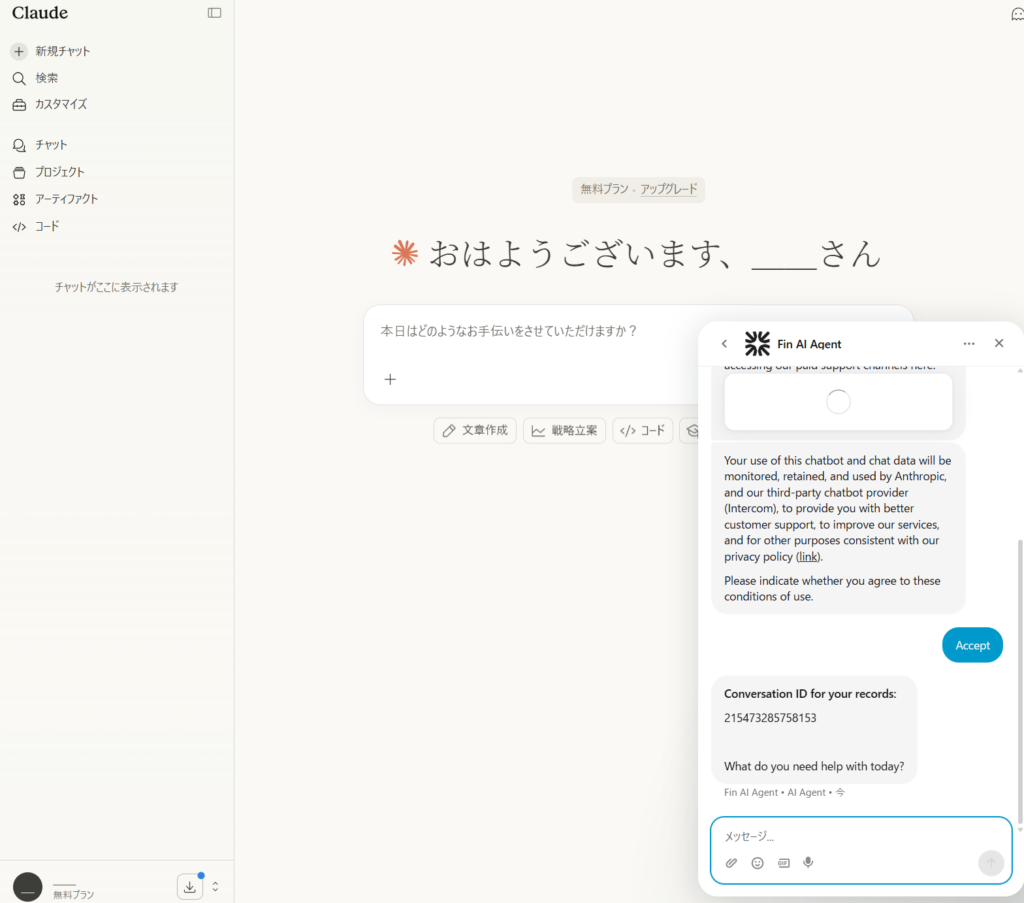
Task: Open プロジェクト from the sidebar
Action: point(53,171)
